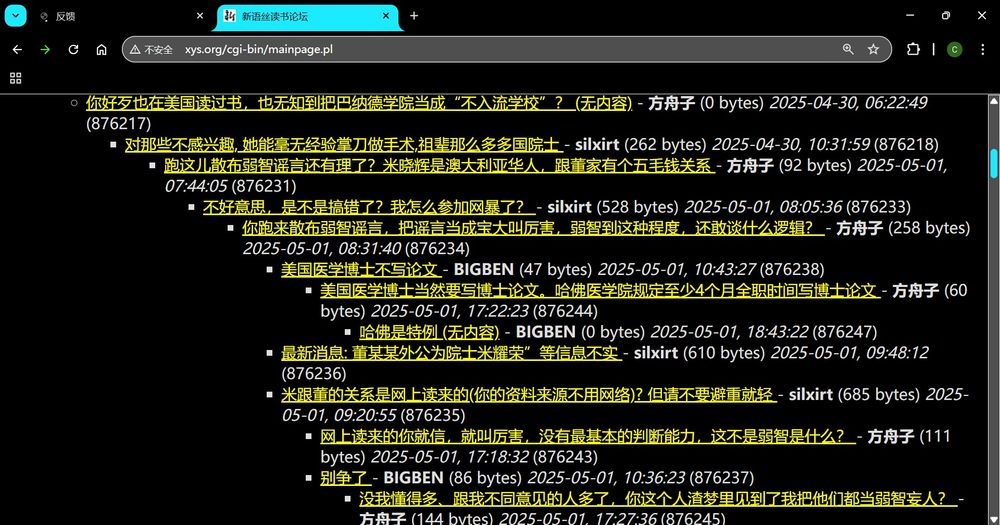
Task: Bookmark this page with the star
Action: 873,49
